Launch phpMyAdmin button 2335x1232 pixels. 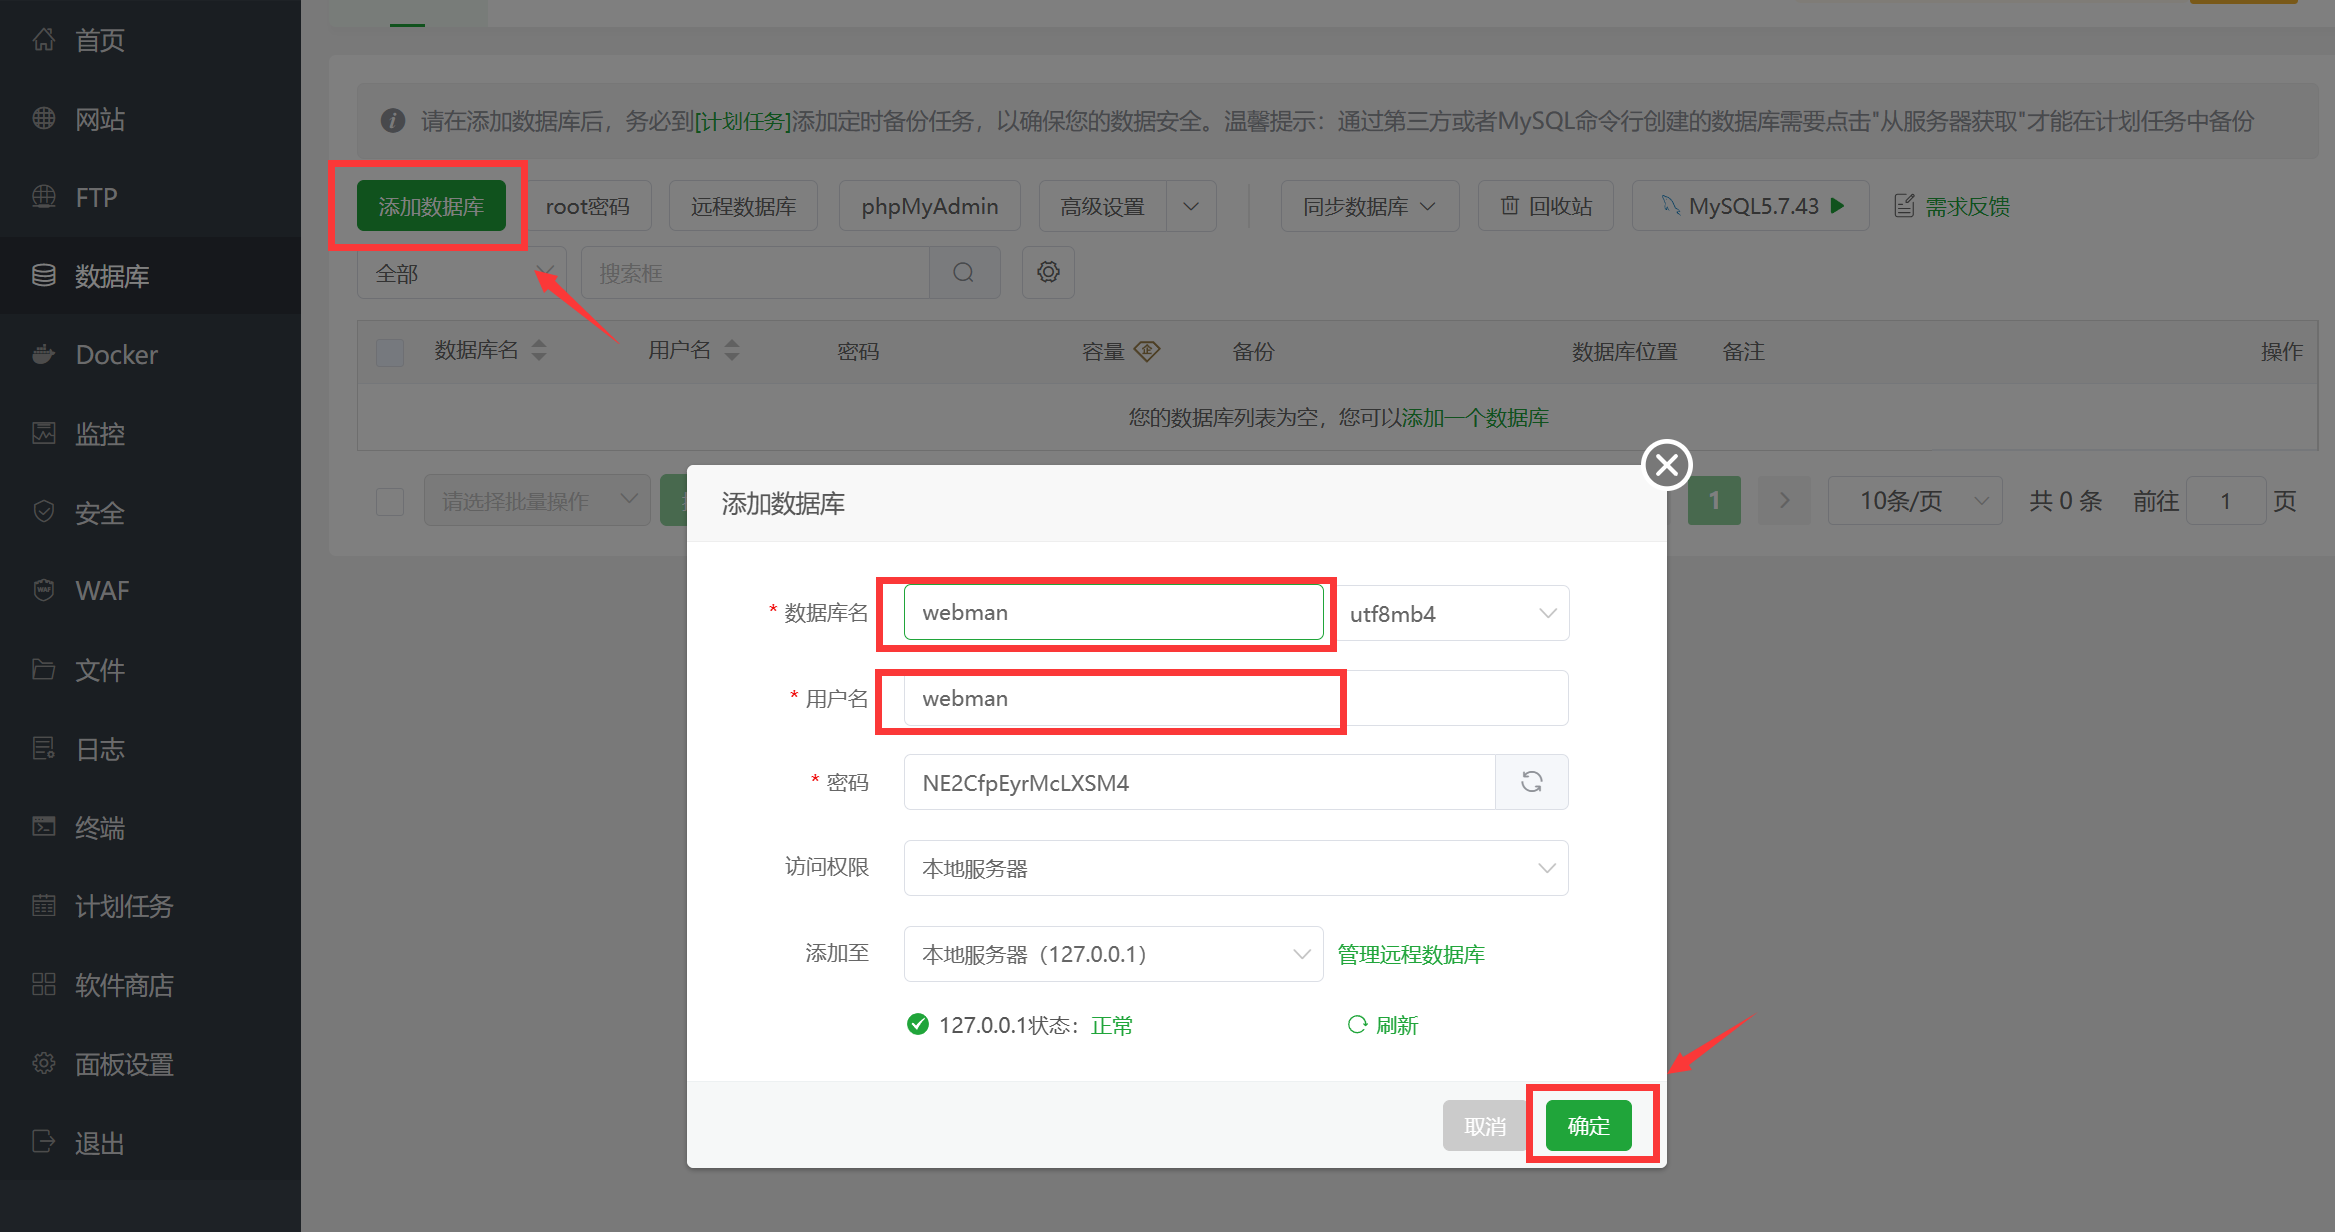pyautogui.click(x=930, y=206)
